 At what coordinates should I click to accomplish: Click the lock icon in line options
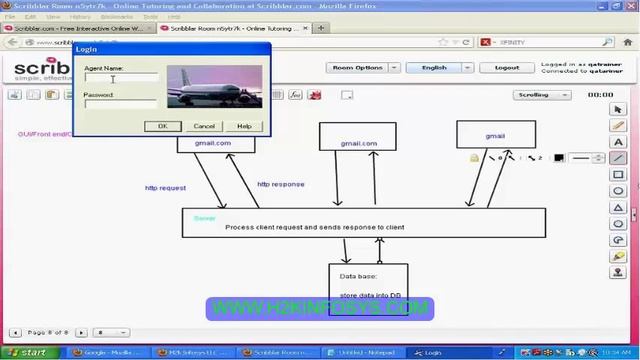474,158
